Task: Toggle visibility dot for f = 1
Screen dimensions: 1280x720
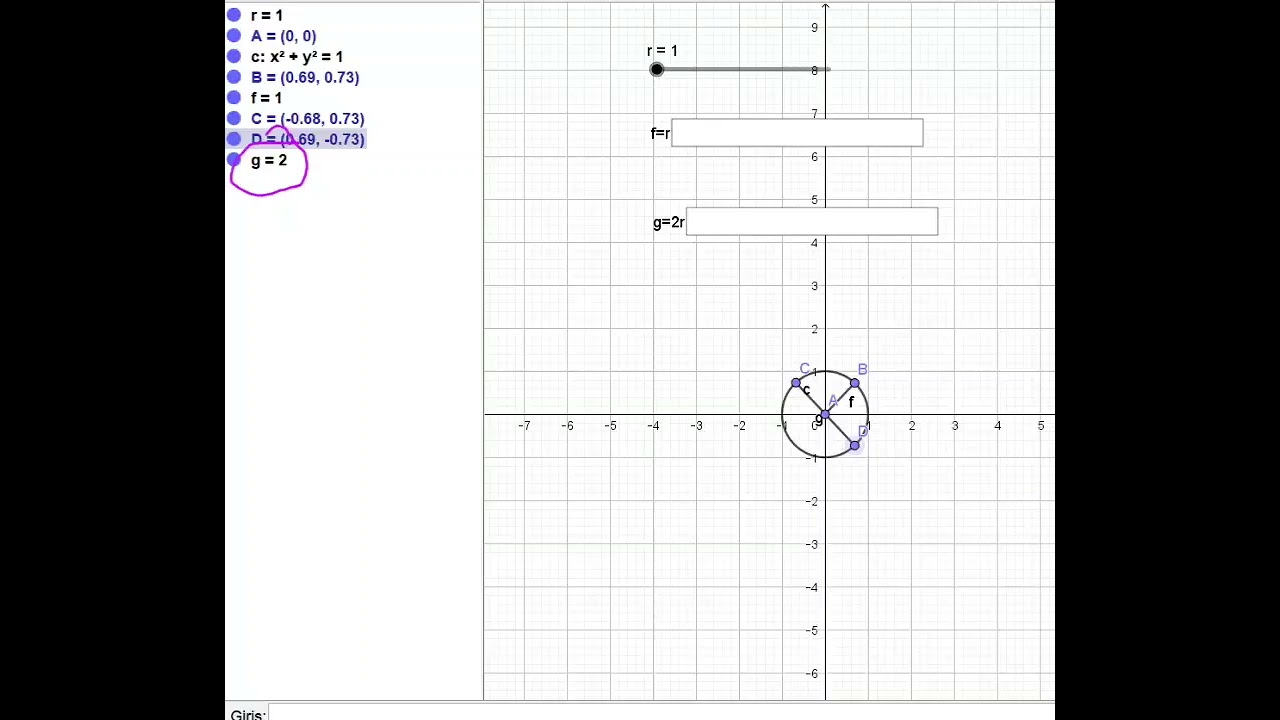Action: [234, 98]
